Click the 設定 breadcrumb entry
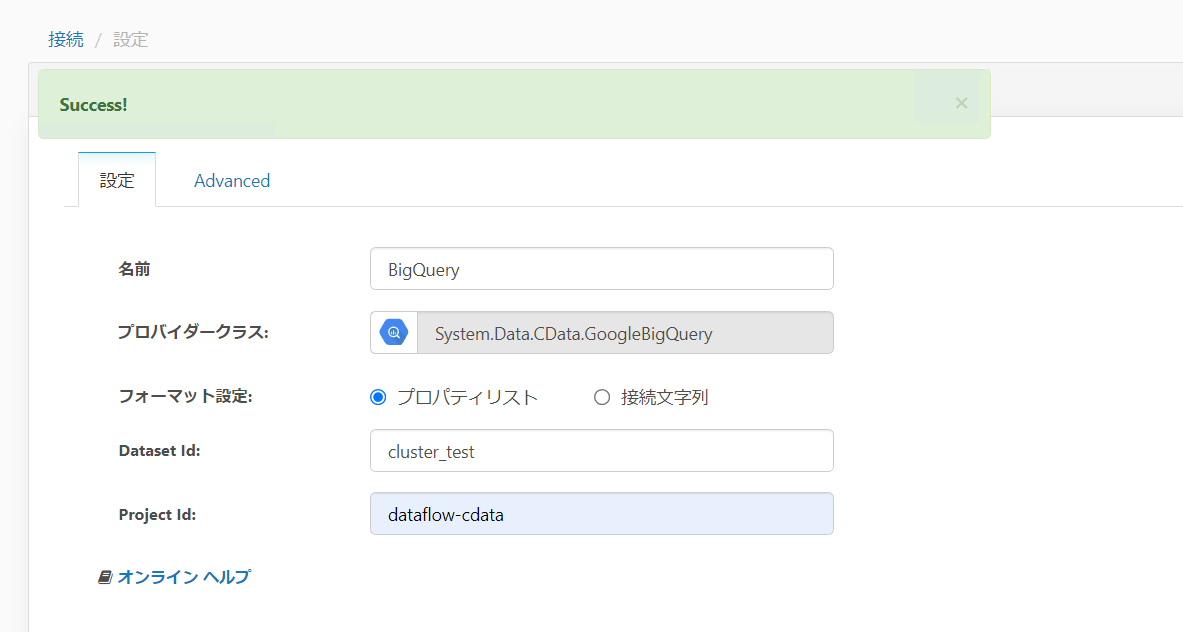This screenshot has width=1183, height=632. click(x=132, y=39)
